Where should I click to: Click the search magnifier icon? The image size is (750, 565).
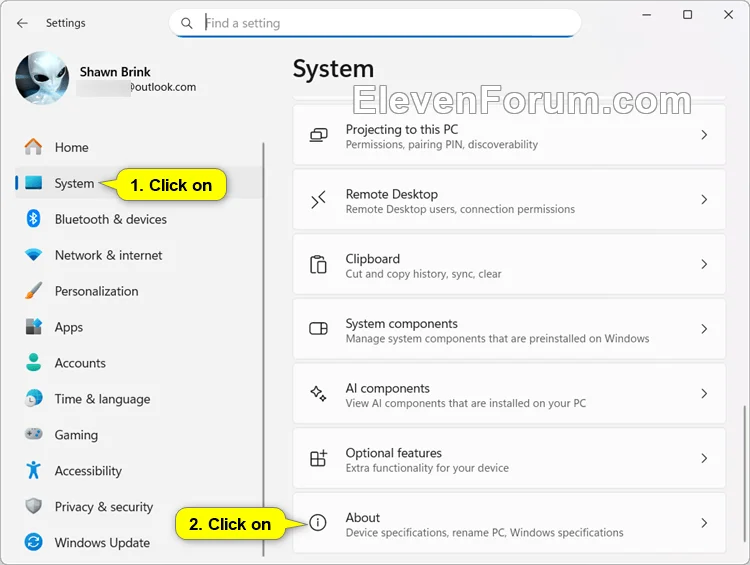click(x=187, y=23)
